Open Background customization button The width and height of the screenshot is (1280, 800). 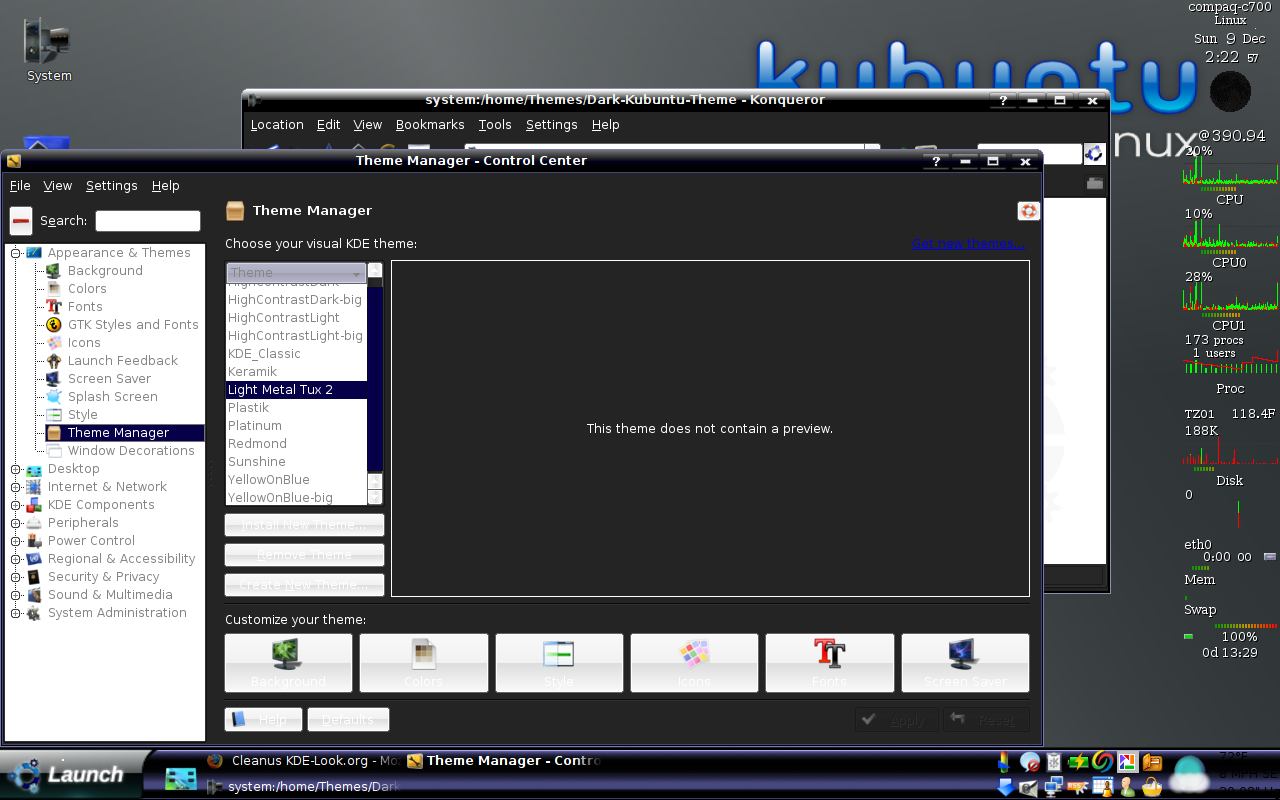pos(288,663)
